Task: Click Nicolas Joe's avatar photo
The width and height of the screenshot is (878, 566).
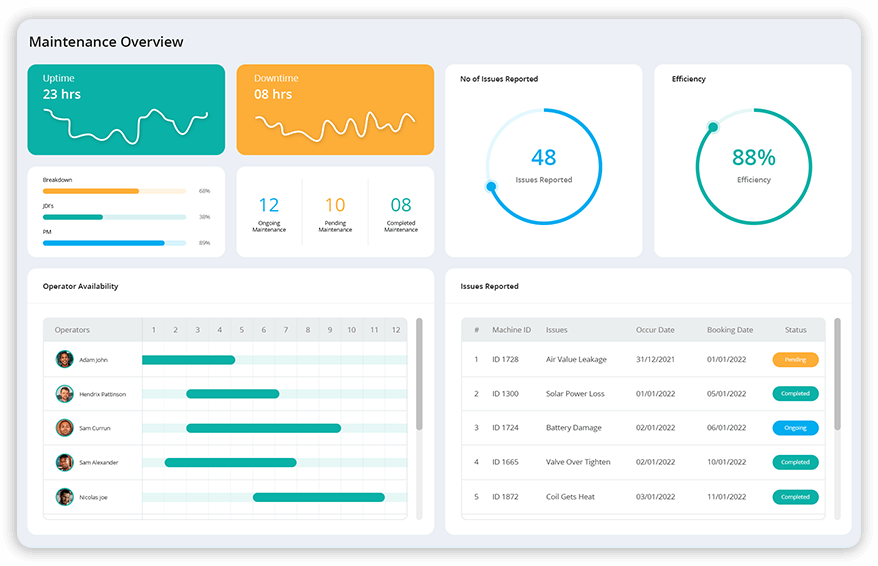Action: coord(65,497)
